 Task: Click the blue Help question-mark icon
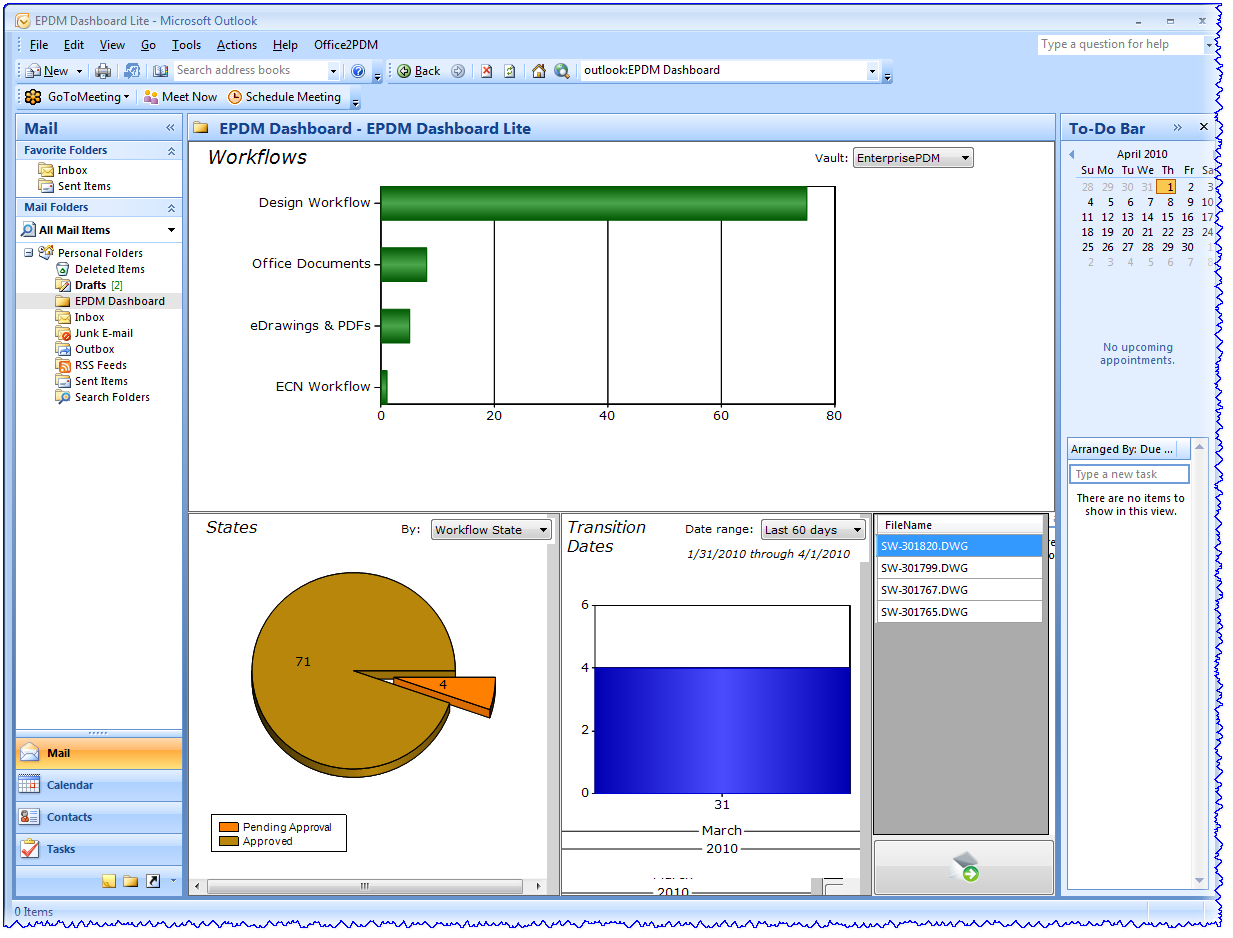[x=358, y=71]
